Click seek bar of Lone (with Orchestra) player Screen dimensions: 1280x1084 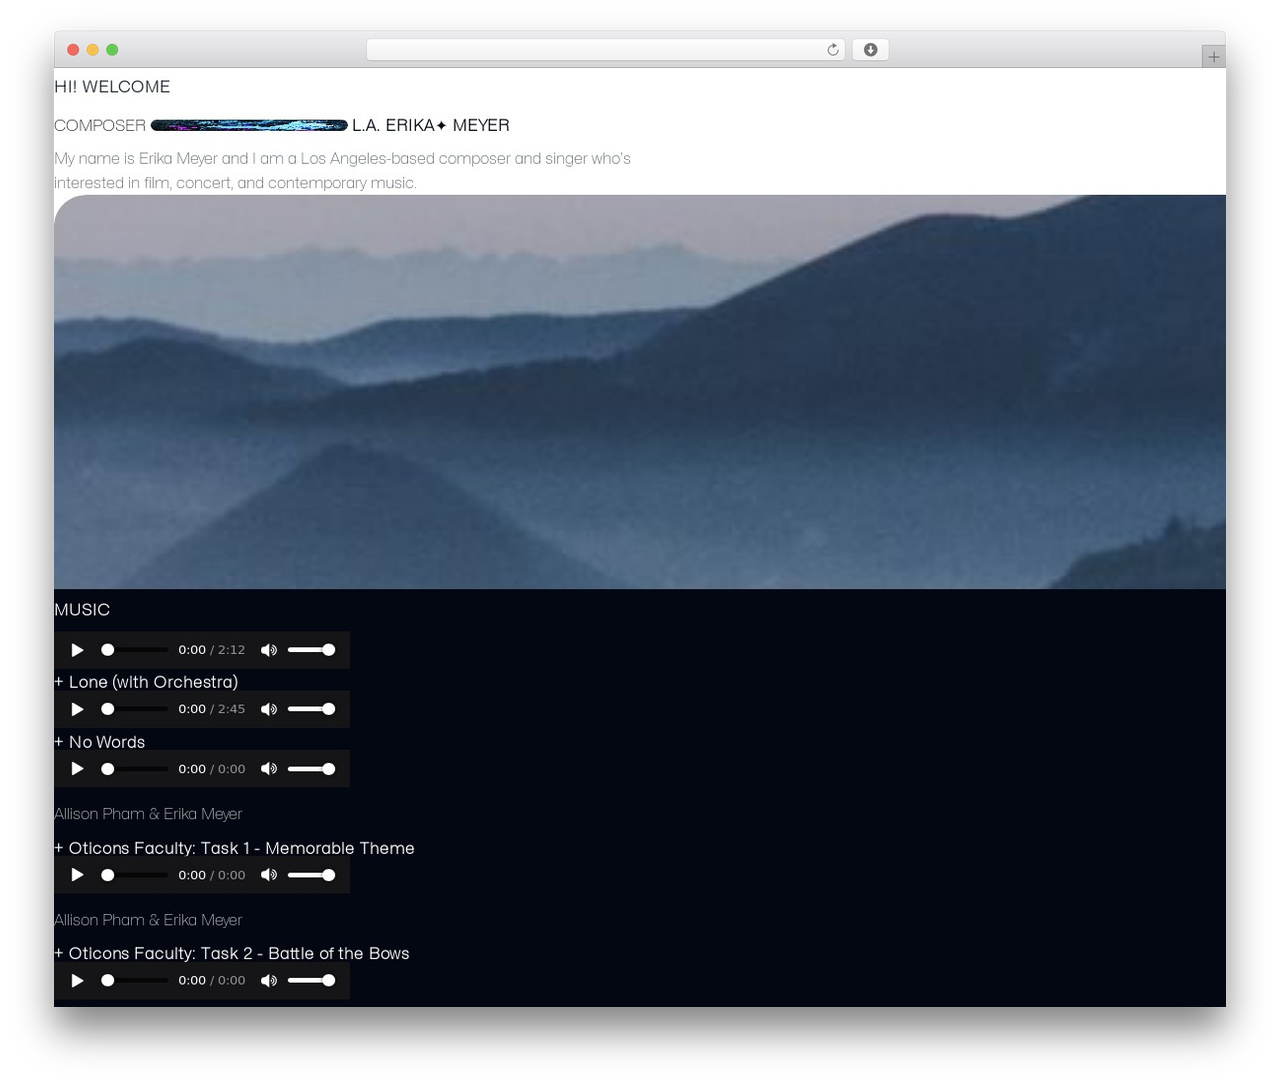(135, 709)
